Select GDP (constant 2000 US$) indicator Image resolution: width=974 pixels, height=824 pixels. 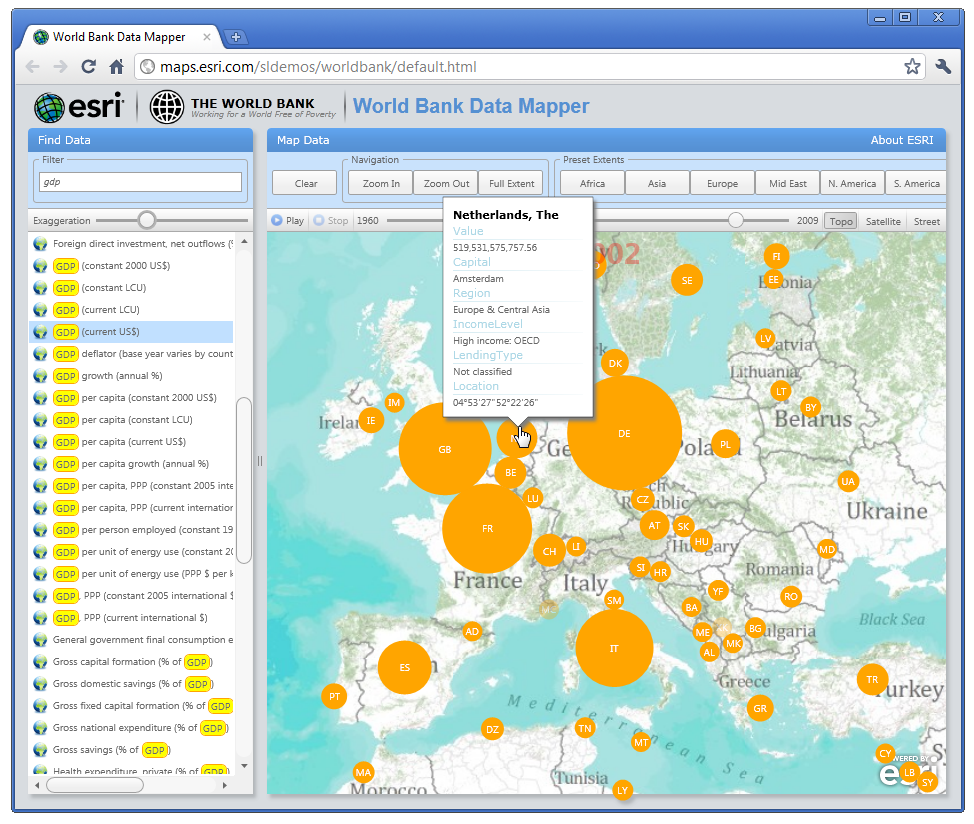131,266
